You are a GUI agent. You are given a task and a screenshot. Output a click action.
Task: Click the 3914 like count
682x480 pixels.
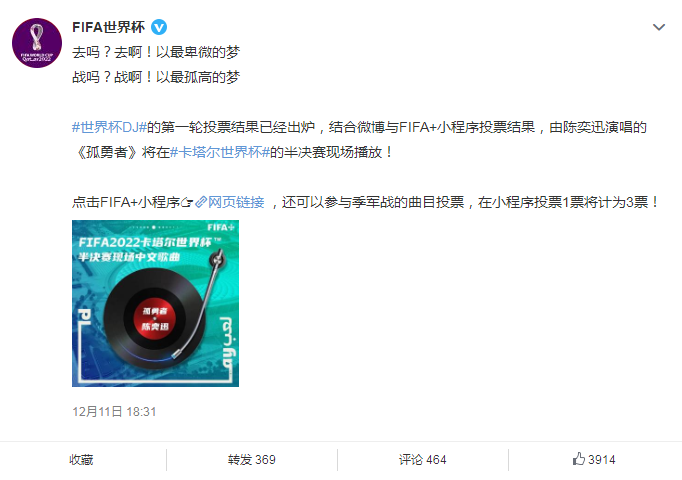coord(602,460)
